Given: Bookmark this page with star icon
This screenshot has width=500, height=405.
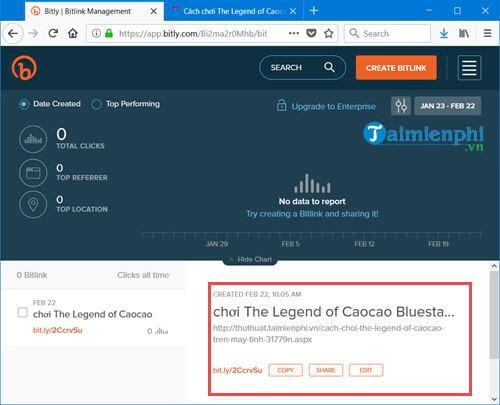Looking at the screenshot, I should pos(329,33).
